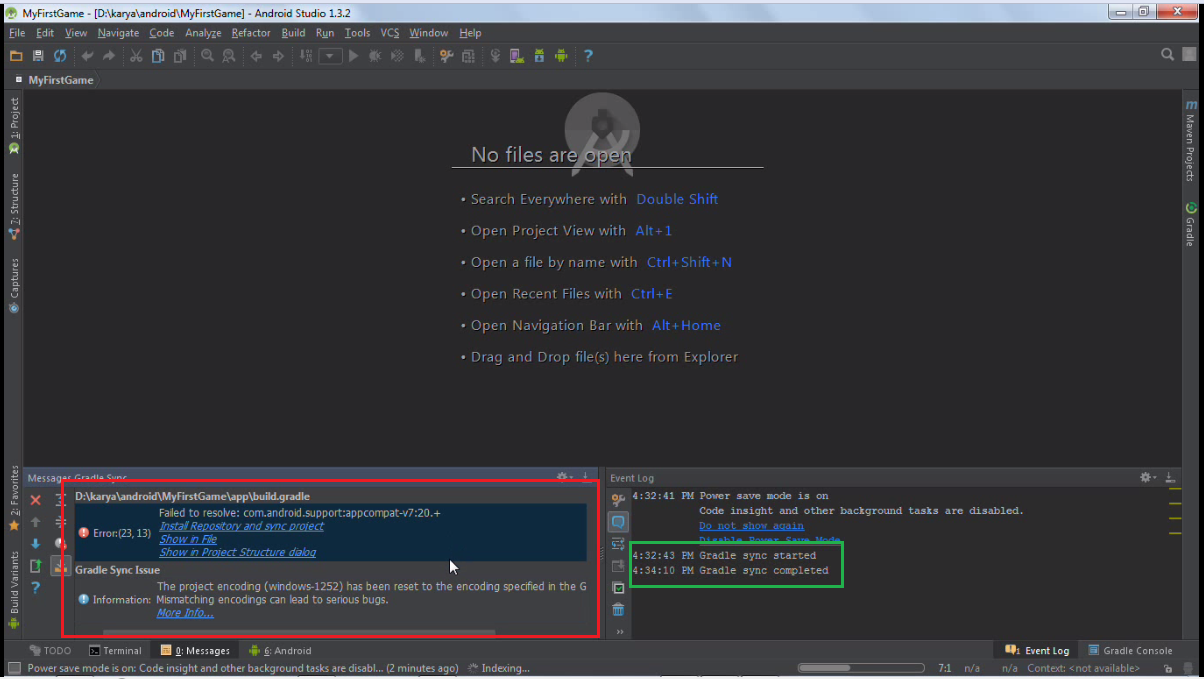Viewport: 1204px width, 682px height.
Task: Click the Redo arrow icon
Action: click(109, 56)
